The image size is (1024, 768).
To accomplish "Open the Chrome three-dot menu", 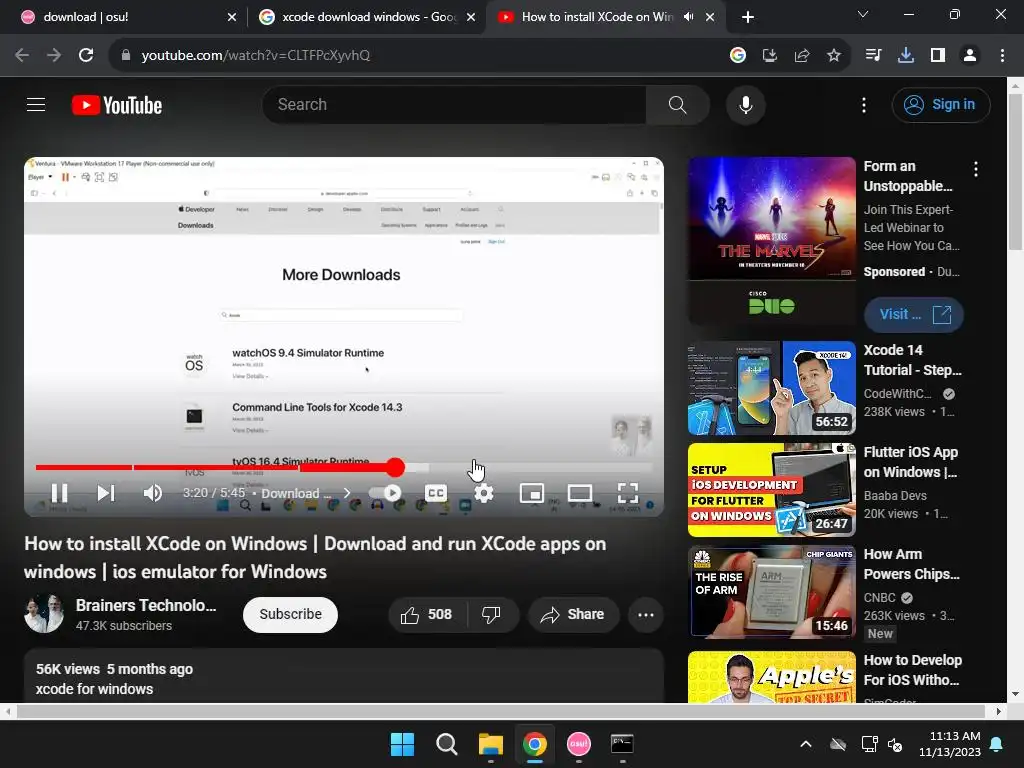I will [x=1002, y=56].
